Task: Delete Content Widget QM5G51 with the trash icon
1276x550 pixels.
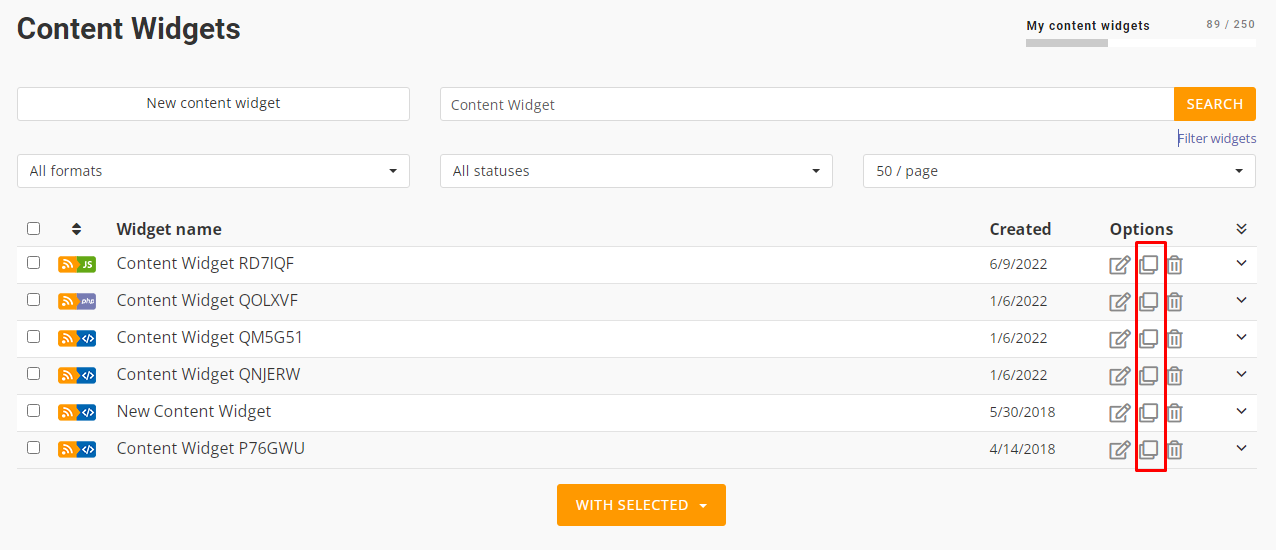Action: pos(1175,339)
